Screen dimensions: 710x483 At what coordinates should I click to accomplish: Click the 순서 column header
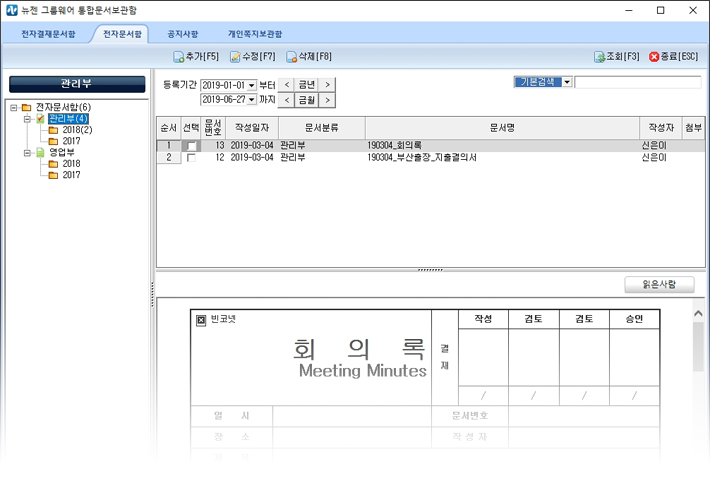[x=168, y=128]
